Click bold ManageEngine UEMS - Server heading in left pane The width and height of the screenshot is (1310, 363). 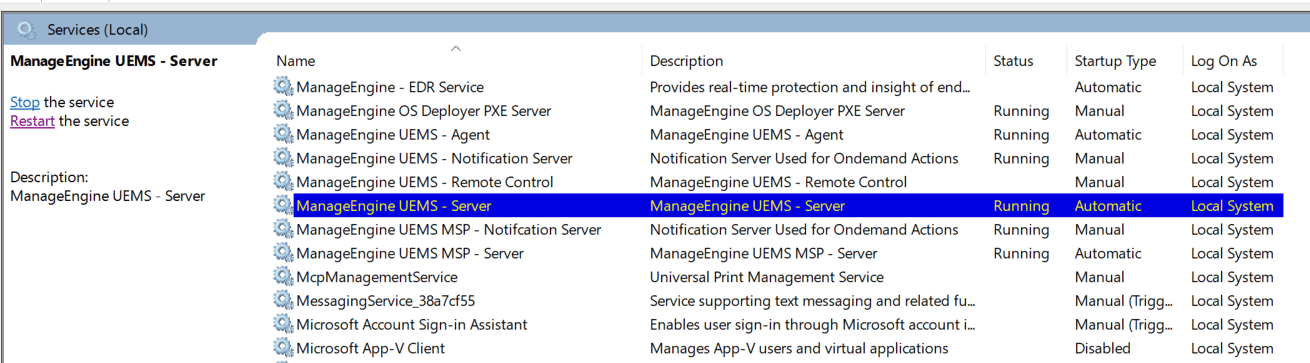point(113,61)
